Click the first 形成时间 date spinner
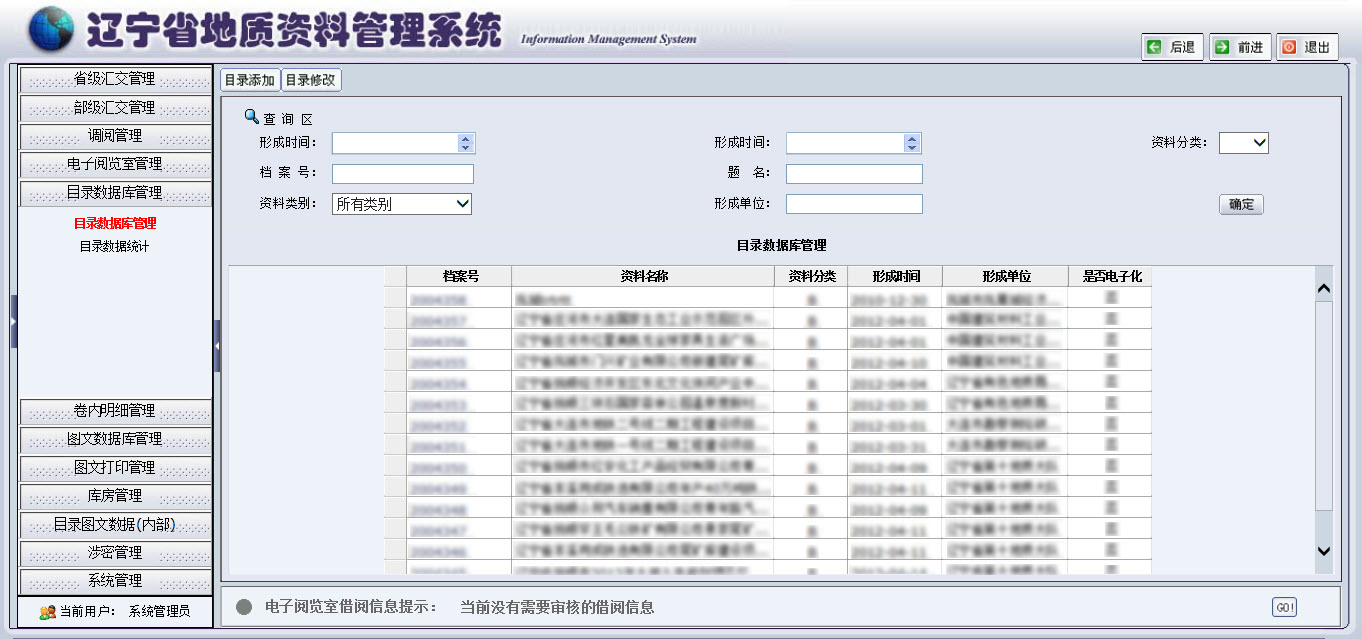This screenshot has height=639, width=1362. (x=465, y=143)
